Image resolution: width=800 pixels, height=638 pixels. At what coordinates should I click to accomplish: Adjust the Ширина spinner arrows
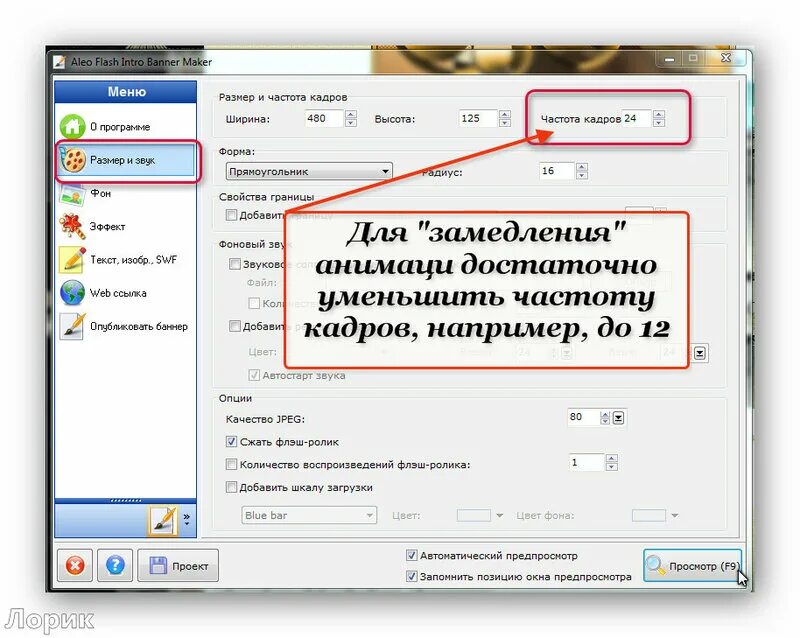pyautogui.click(x=351, y=118)
